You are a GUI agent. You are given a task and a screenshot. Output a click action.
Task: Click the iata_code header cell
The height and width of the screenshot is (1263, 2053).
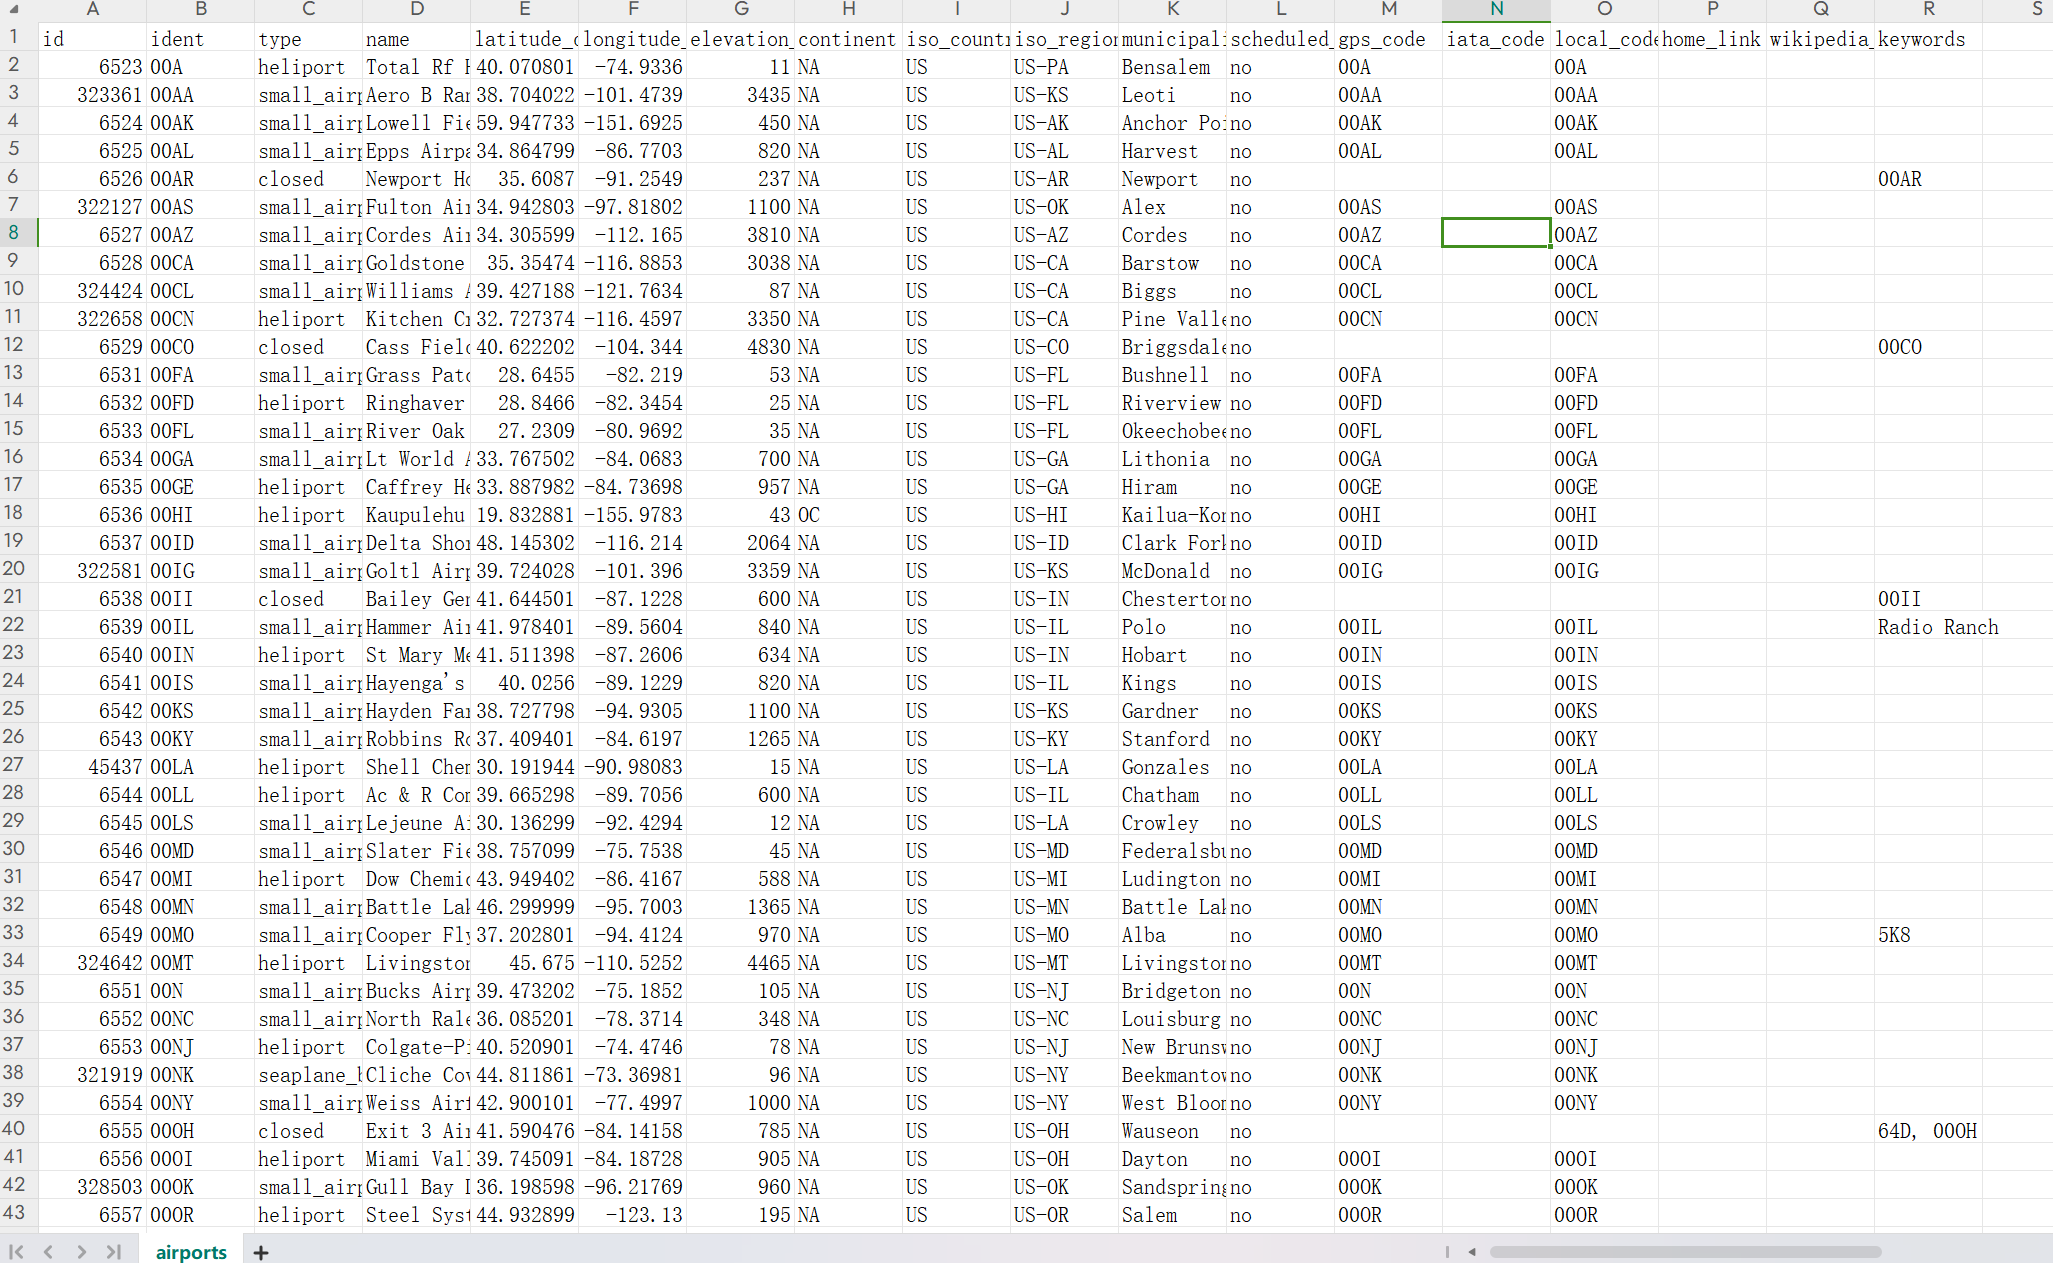click(1496, 39)
